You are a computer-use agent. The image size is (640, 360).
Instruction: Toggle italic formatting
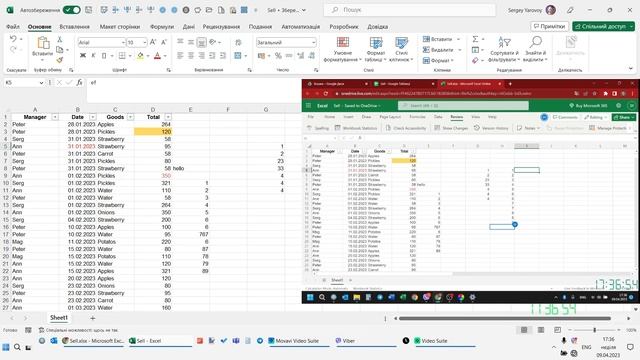[93, 56]
